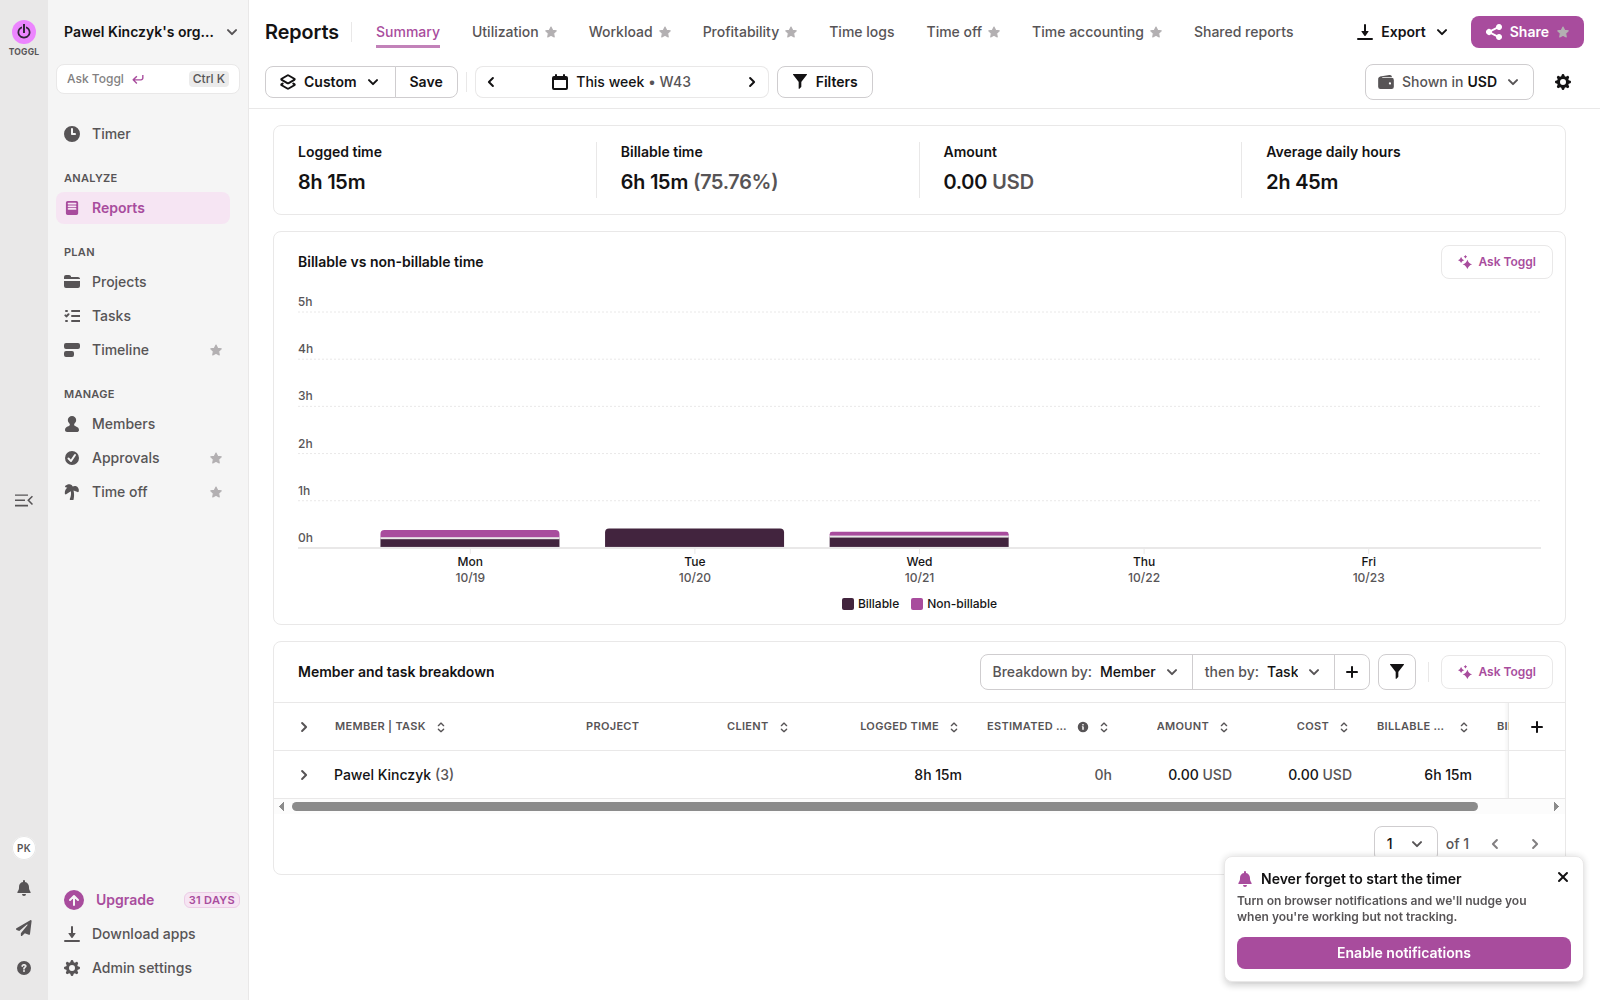The width and height of the screenshot is (1600, 1000).
Task: Star the Workload report tab
Action: (x=665, y=32)
